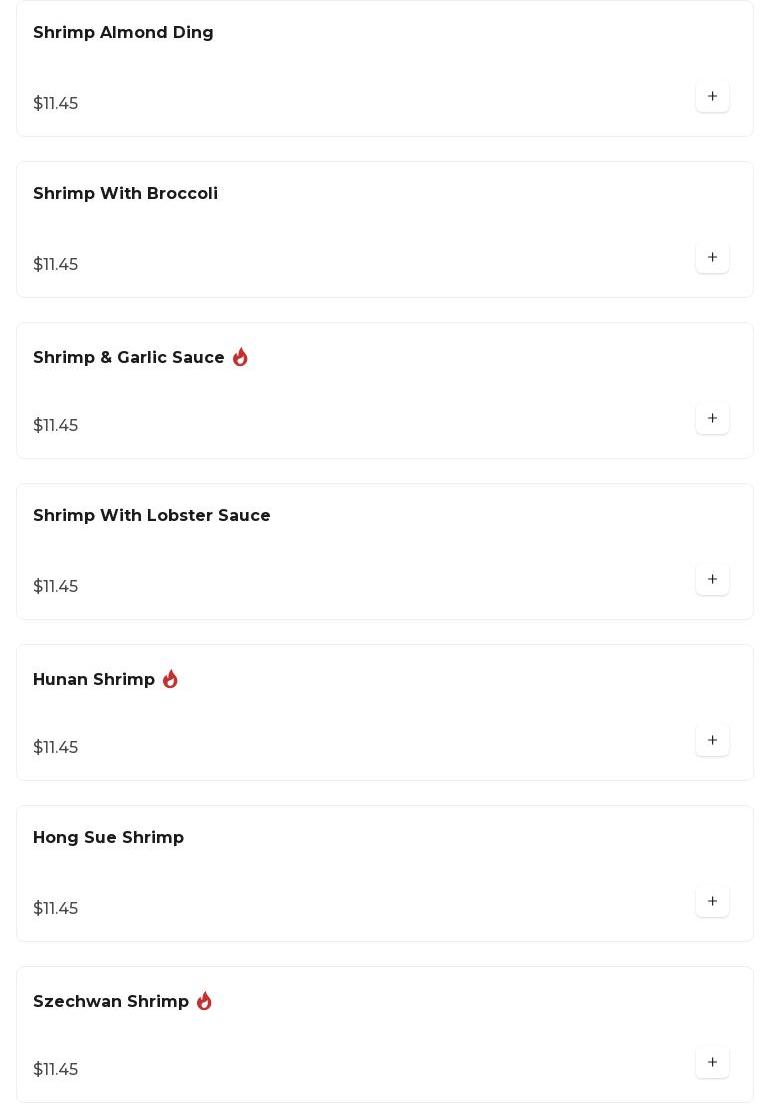Click plus icon for Shrimp & Garlic Sauce

pos(712,419)
